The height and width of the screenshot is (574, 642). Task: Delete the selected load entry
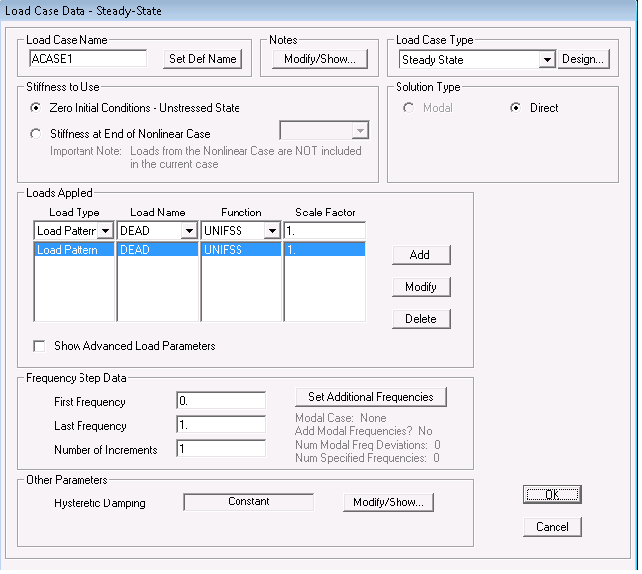point(420,319)
